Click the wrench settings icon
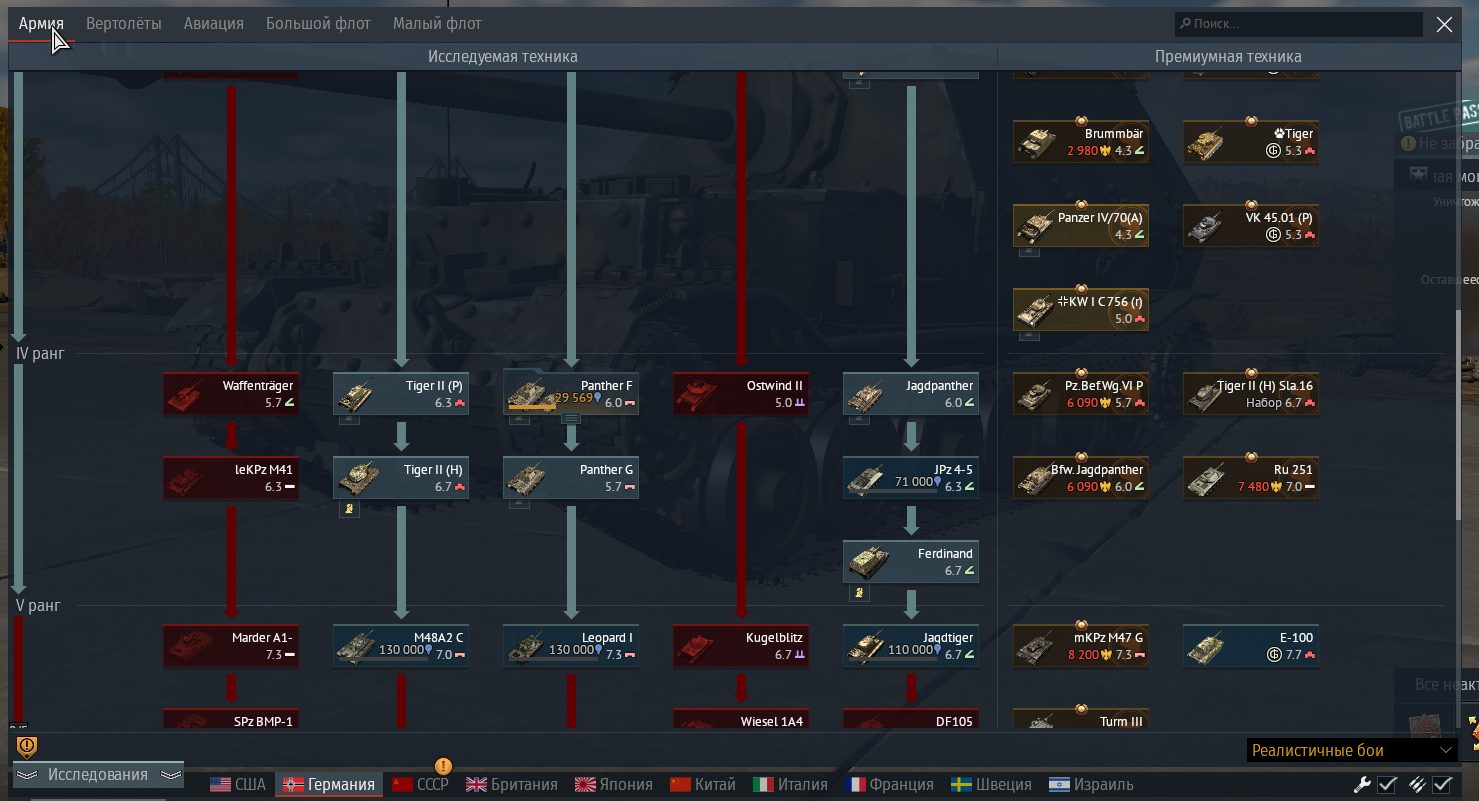The image size is (1479, 801). click(1362, 785)
